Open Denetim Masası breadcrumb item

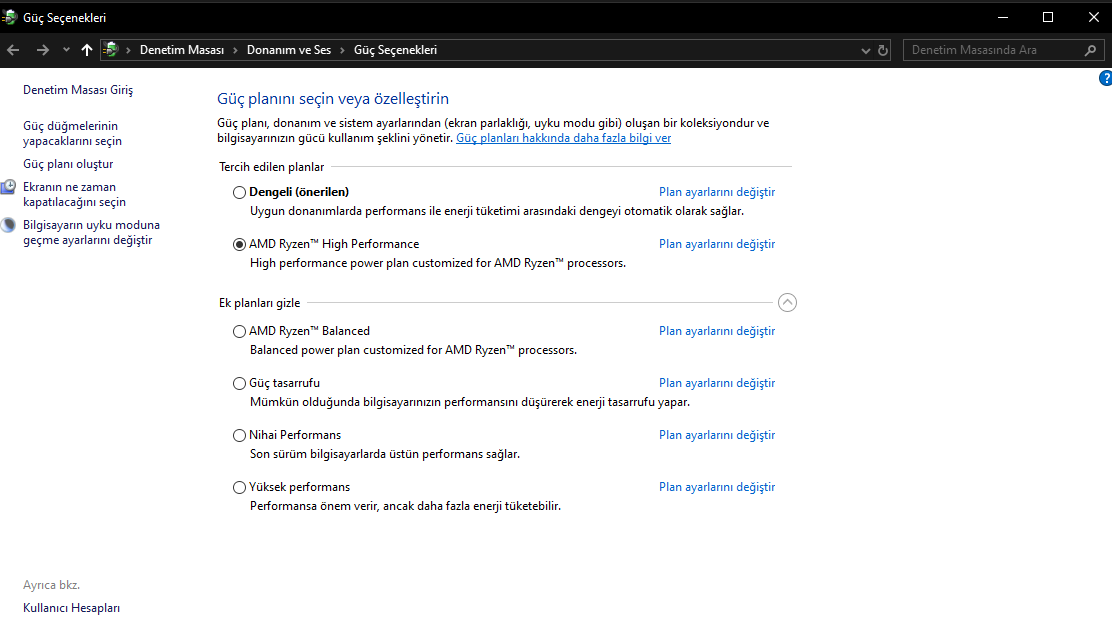(x=181, y=50)
